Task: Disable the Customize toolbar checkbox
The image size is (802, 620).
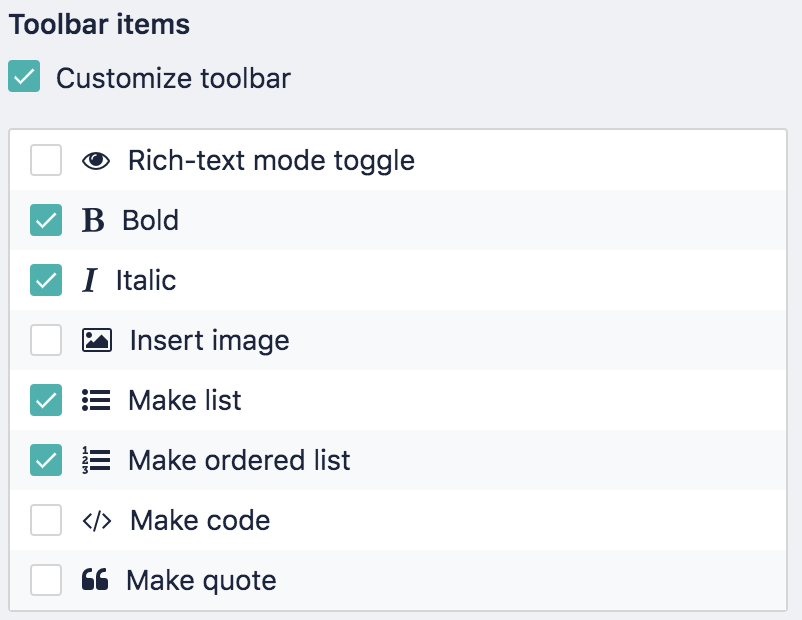Action: tap(24, 74)
